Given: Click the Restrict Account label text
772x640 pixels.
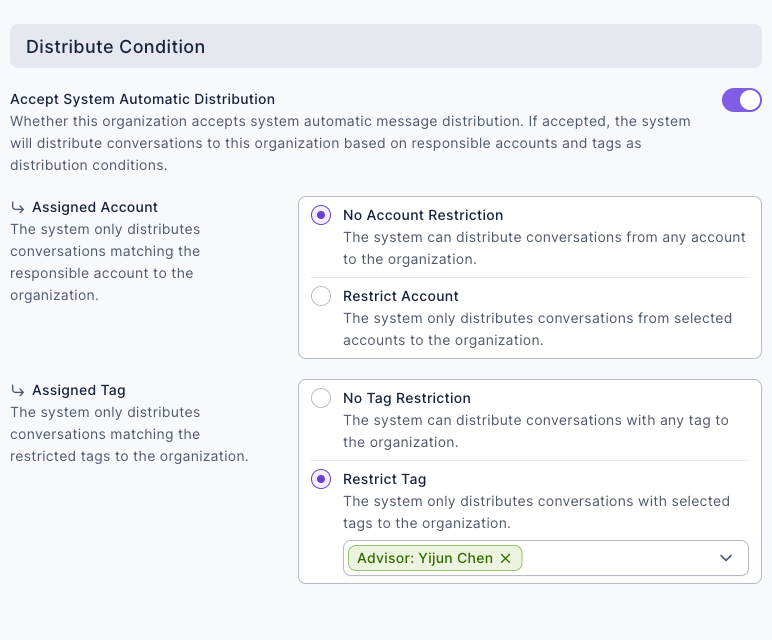Looking at the screenshot, I should [401, 296].
